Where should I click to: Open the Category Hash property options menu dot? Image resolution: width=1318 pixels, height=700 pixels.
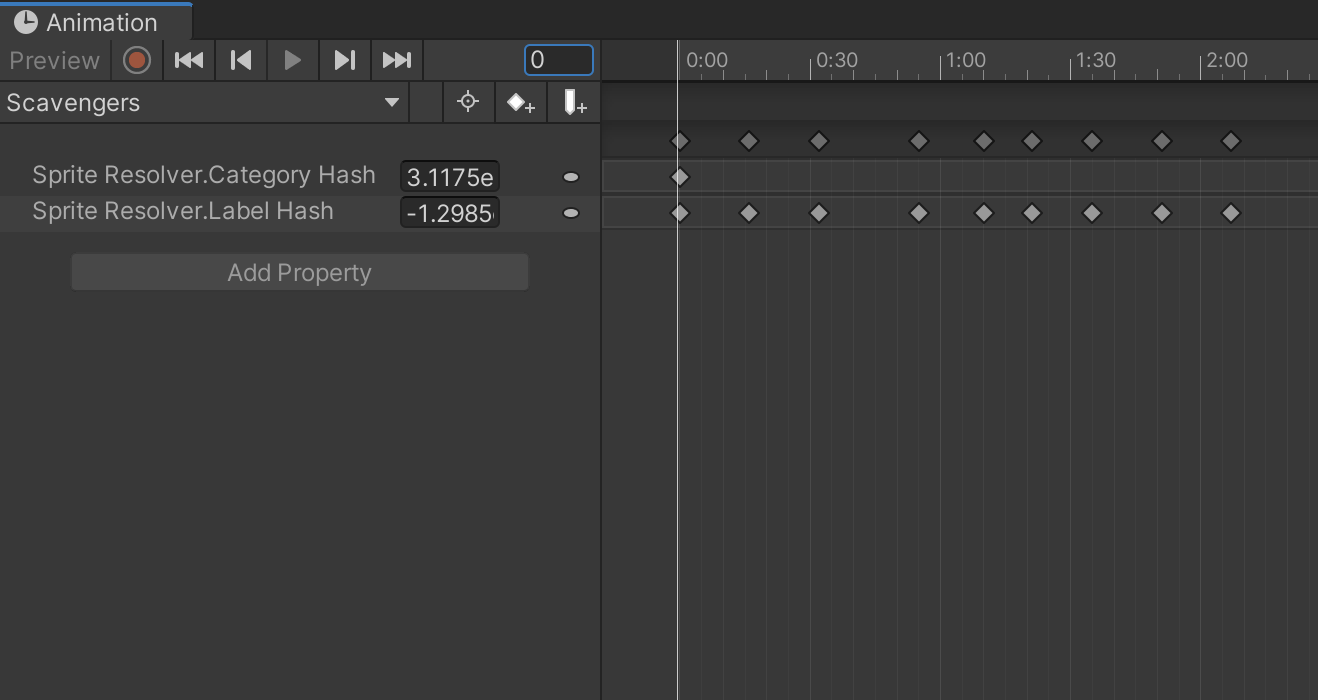pyautogui.click(x=571, y=177)
